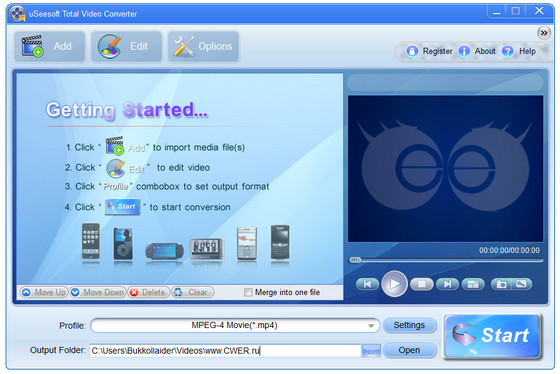
Task: Stop the preview playback
Action: click(421, 284)
